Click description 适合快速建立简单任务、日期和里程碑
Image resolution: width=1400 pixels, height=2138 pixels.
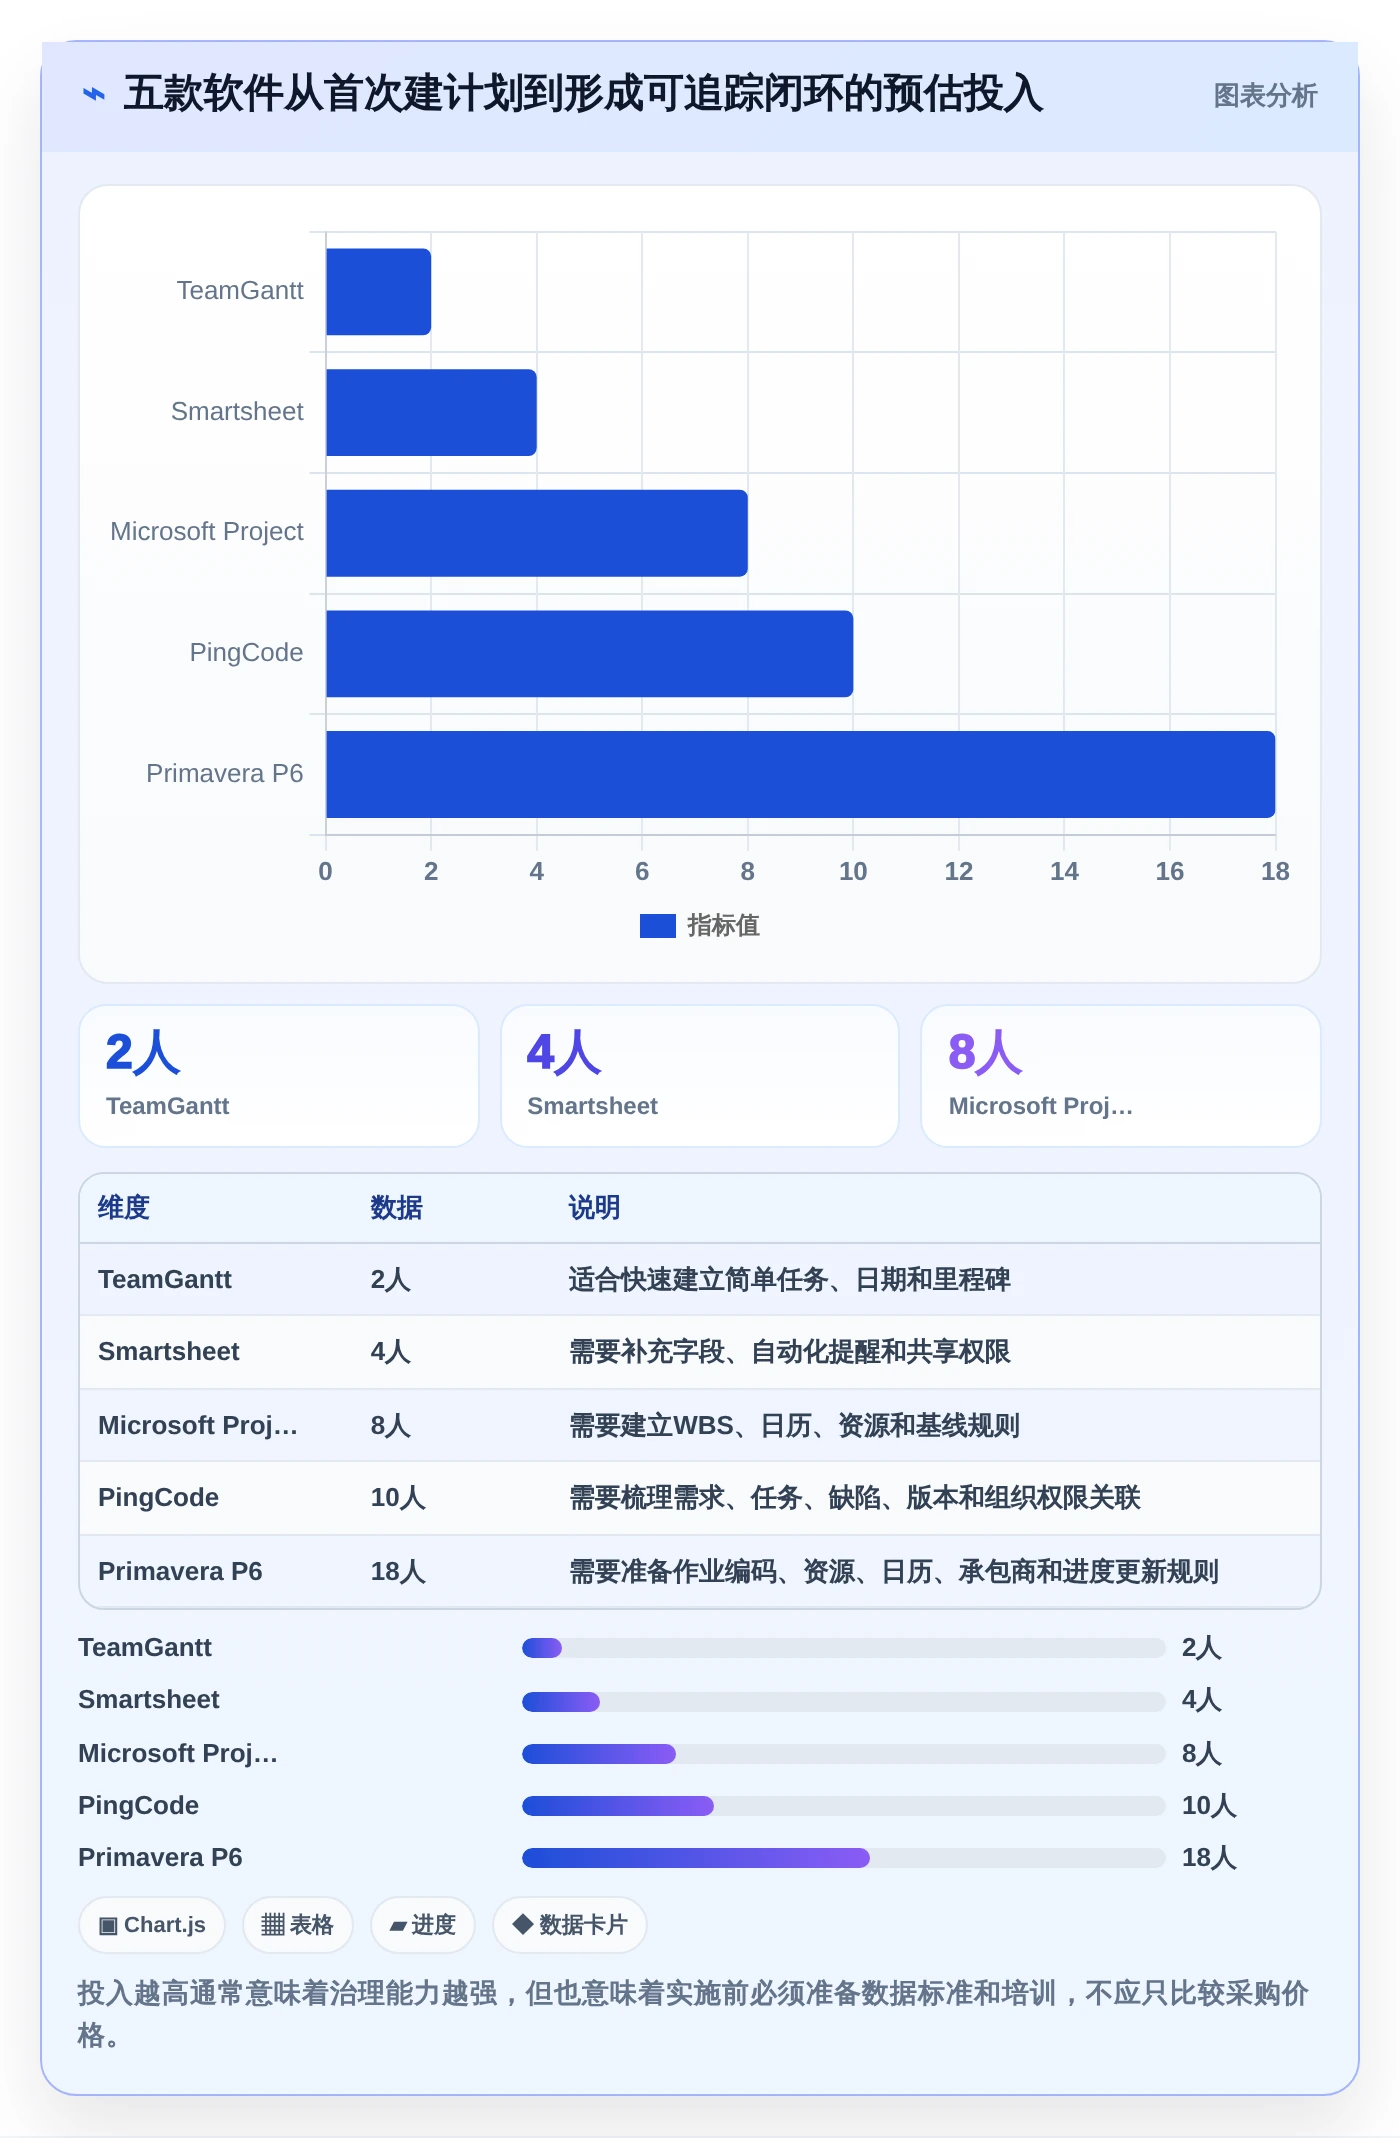point(789,1280)
